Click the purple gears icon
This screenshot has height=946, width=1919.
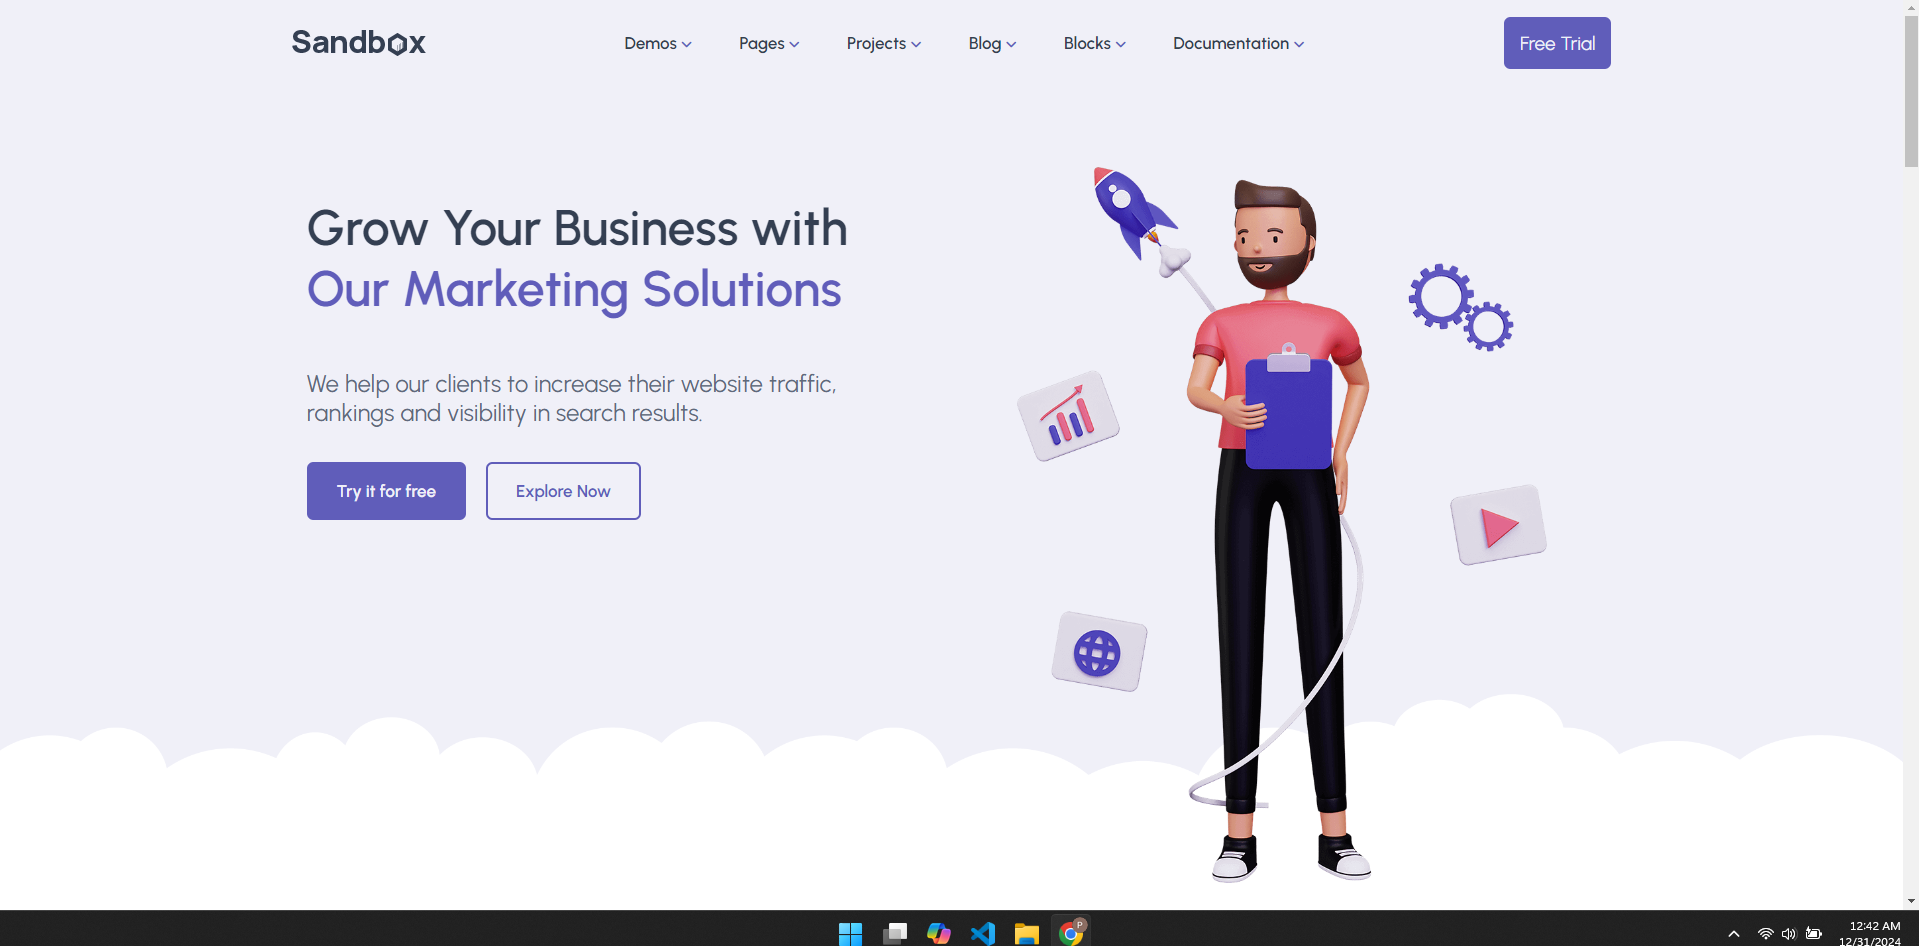tap(1461, 307)
